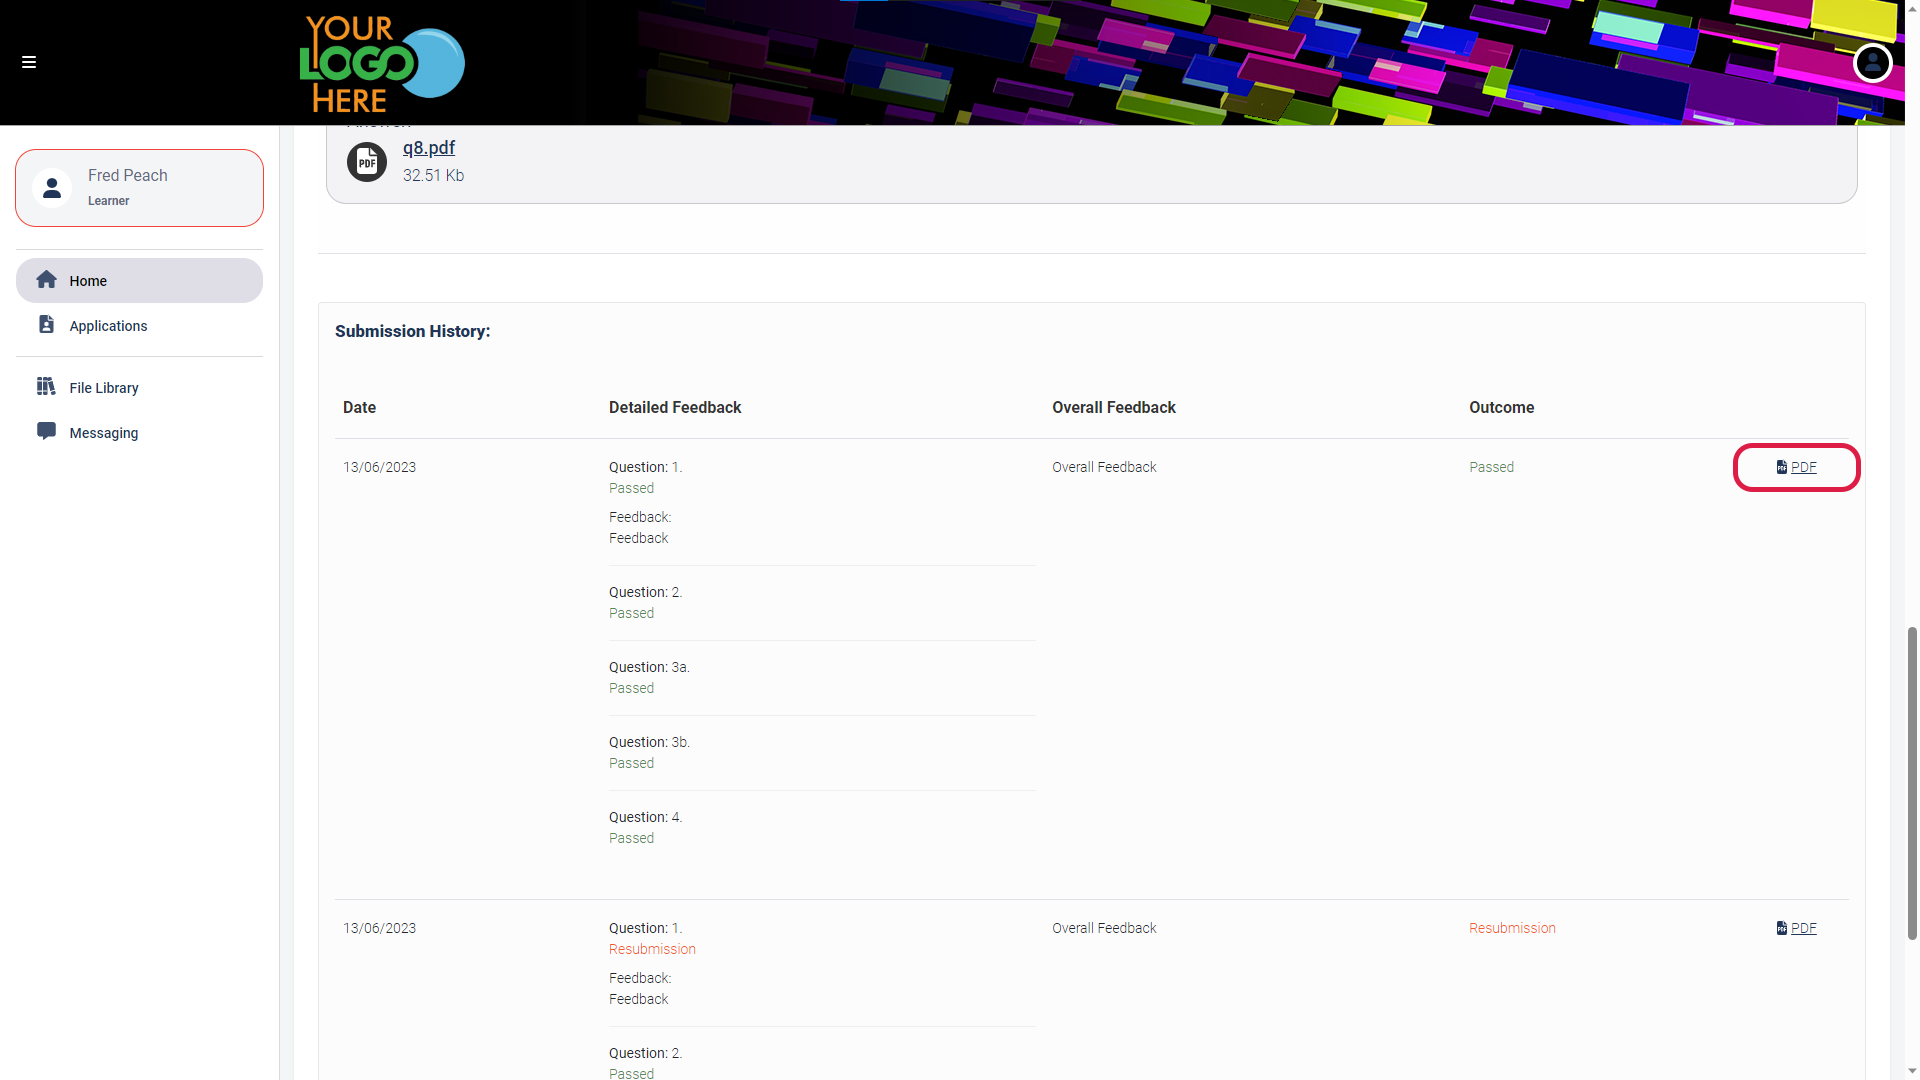Open the Applications menu item
Viewport: 1920px width, 1080px height.
tap(108, 326)
